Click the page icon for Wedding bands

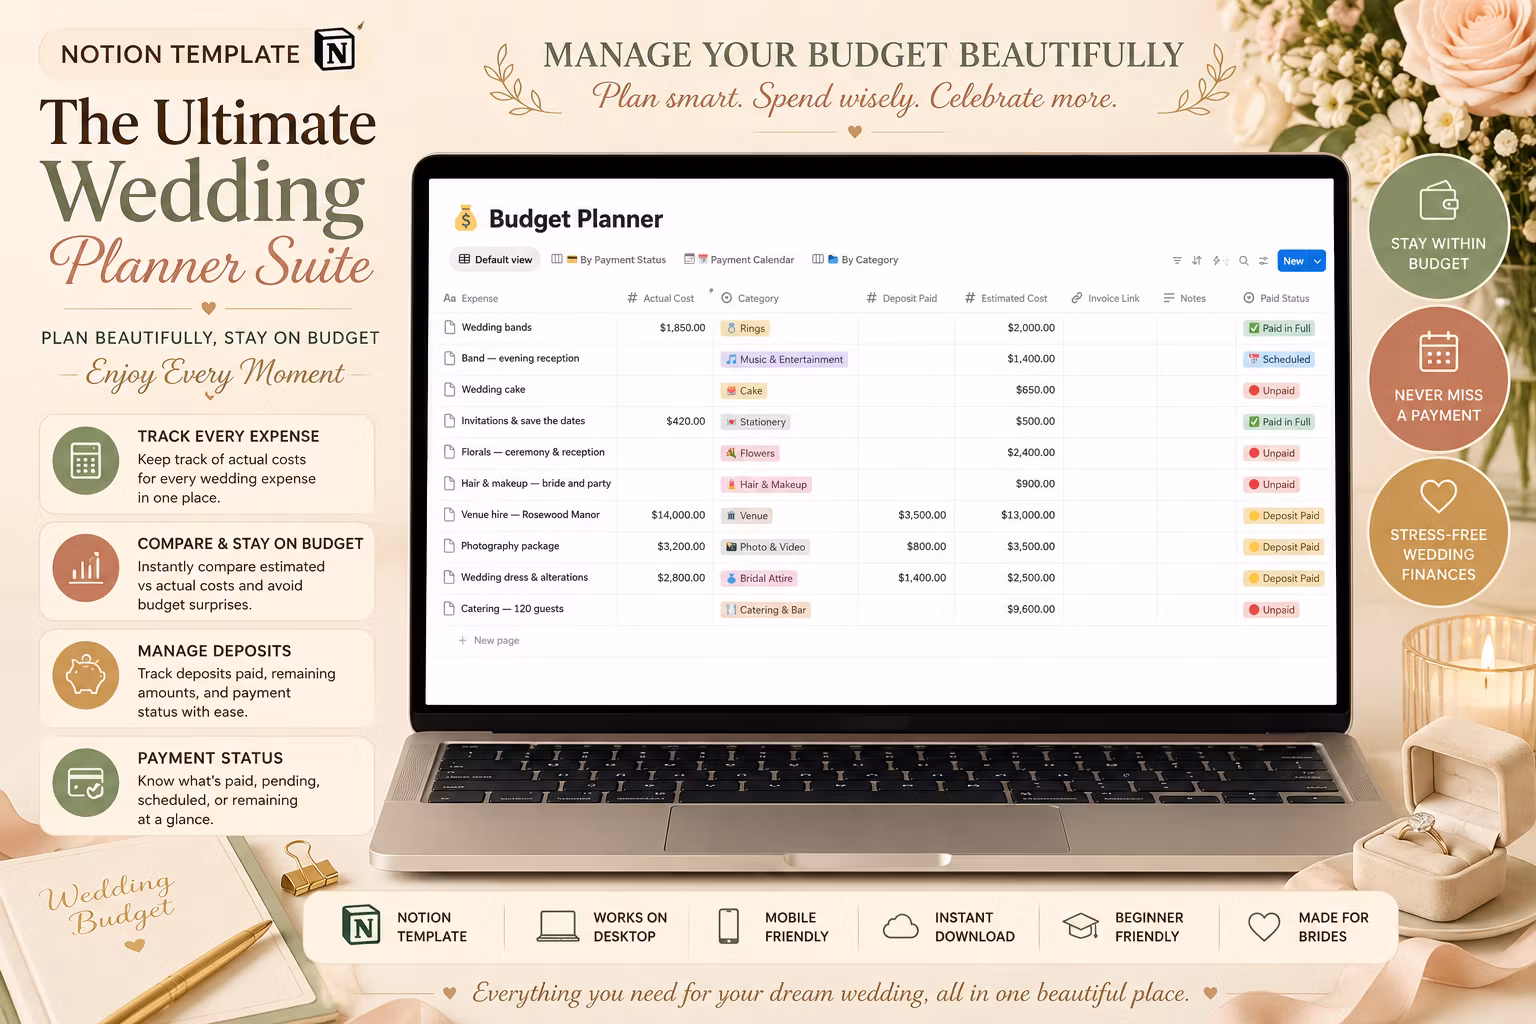(x=449, y=327)
